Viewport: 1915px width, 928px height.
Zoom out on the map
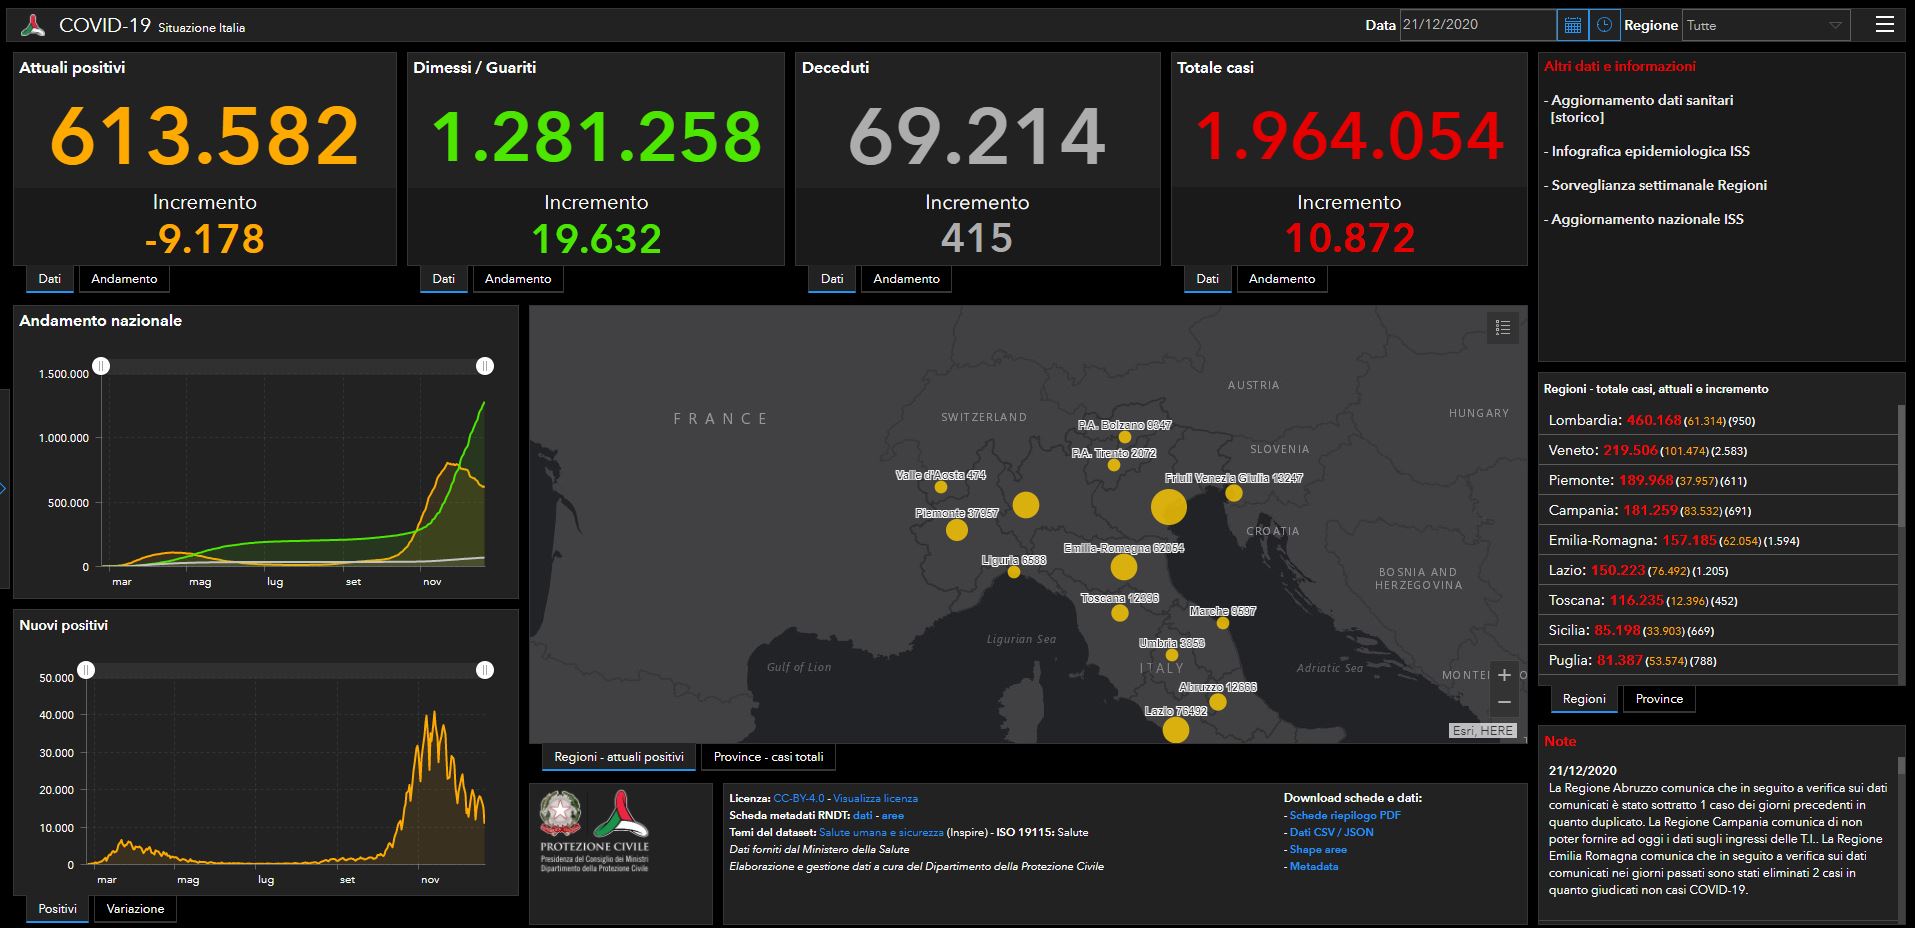click(1504, 702)
